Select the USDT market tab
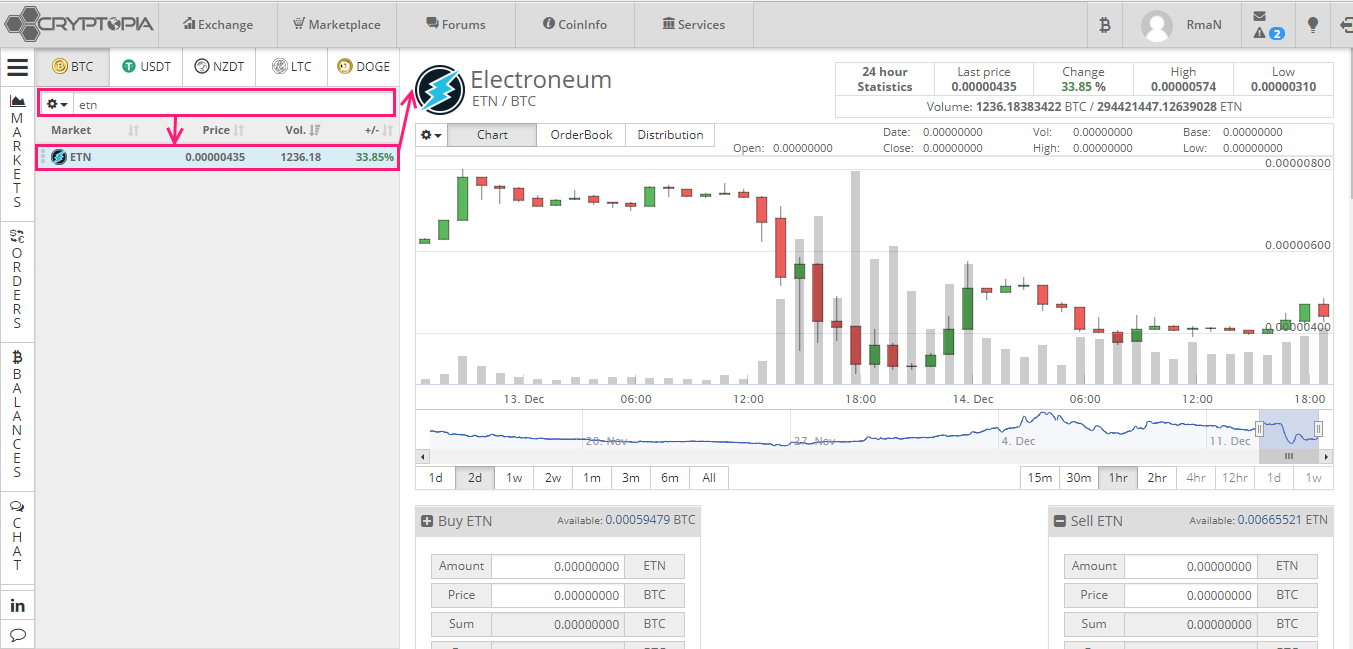Image resolution: width=1353 pixels, height=649 pixels. pyautogui.click(x=146, y=67)
